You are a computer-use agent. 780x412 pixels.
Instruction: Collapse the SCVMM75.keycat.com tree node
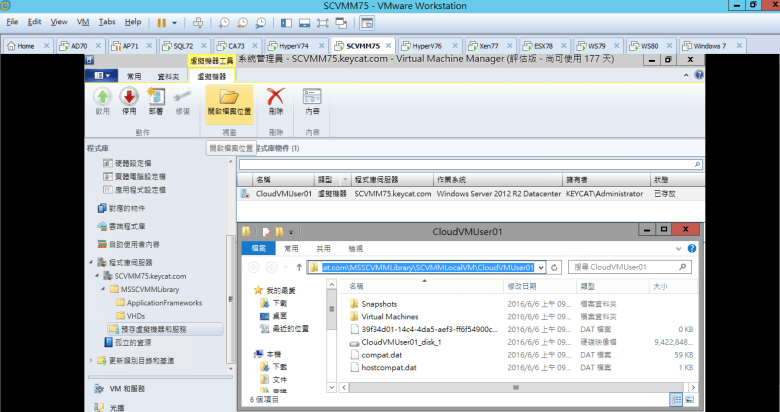tap(97, 275)
